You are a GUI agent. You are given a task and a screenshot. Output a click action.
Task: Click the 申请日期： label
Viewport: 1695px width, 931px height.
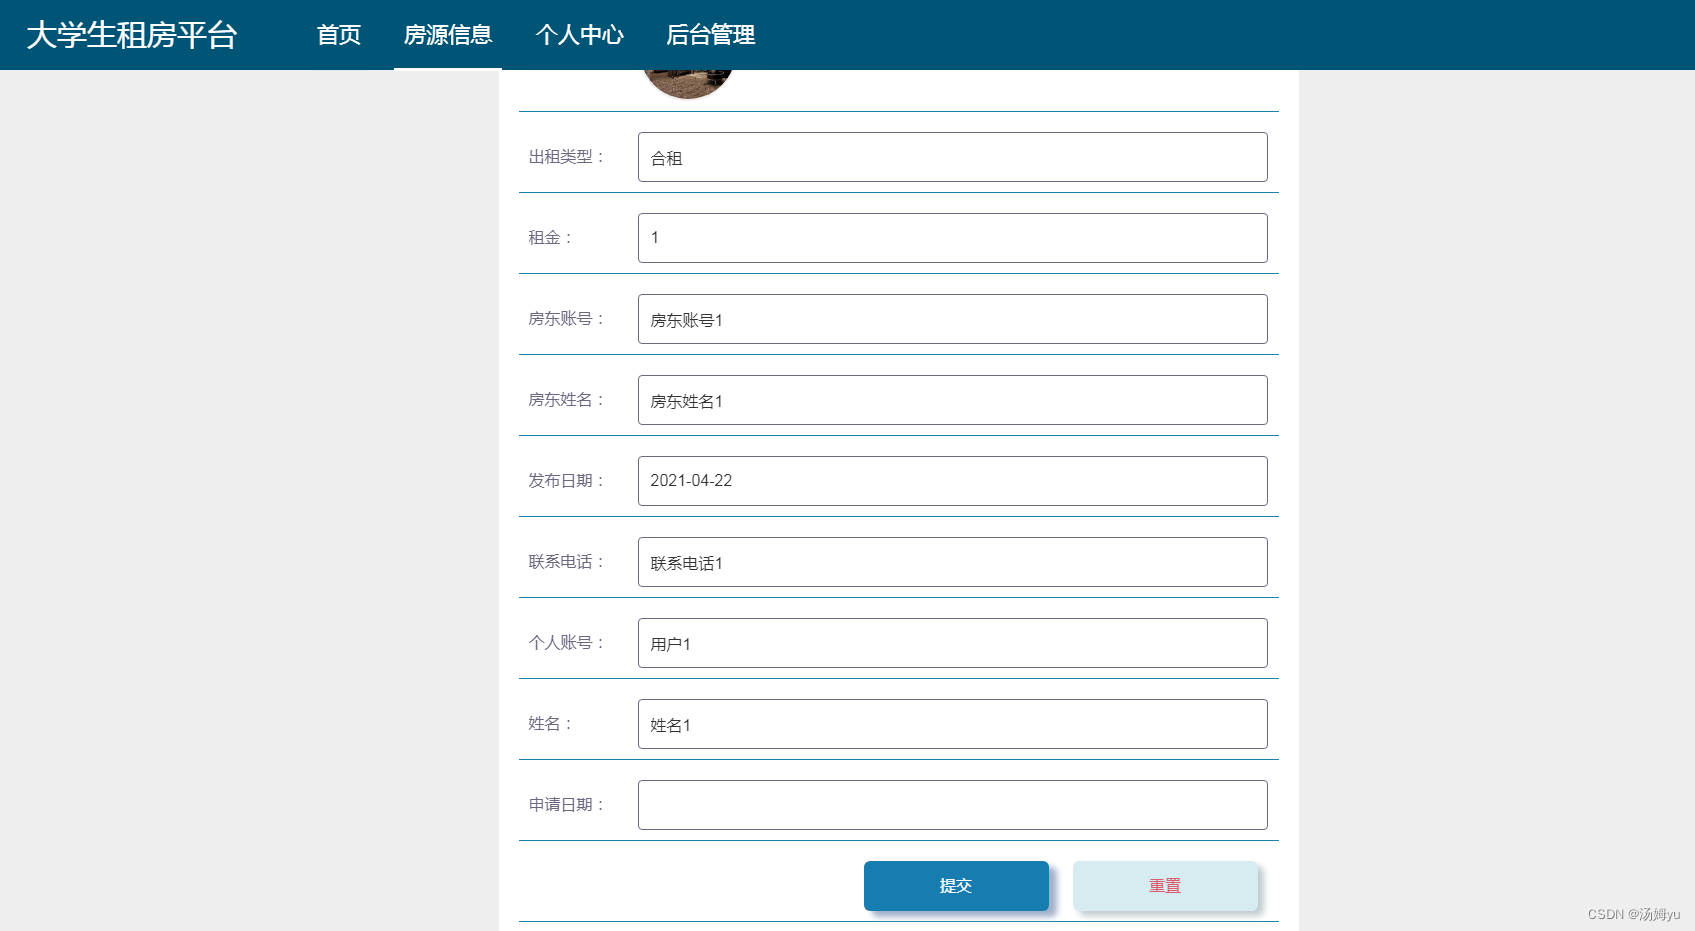pyautogui.click(x=567, y=805)
